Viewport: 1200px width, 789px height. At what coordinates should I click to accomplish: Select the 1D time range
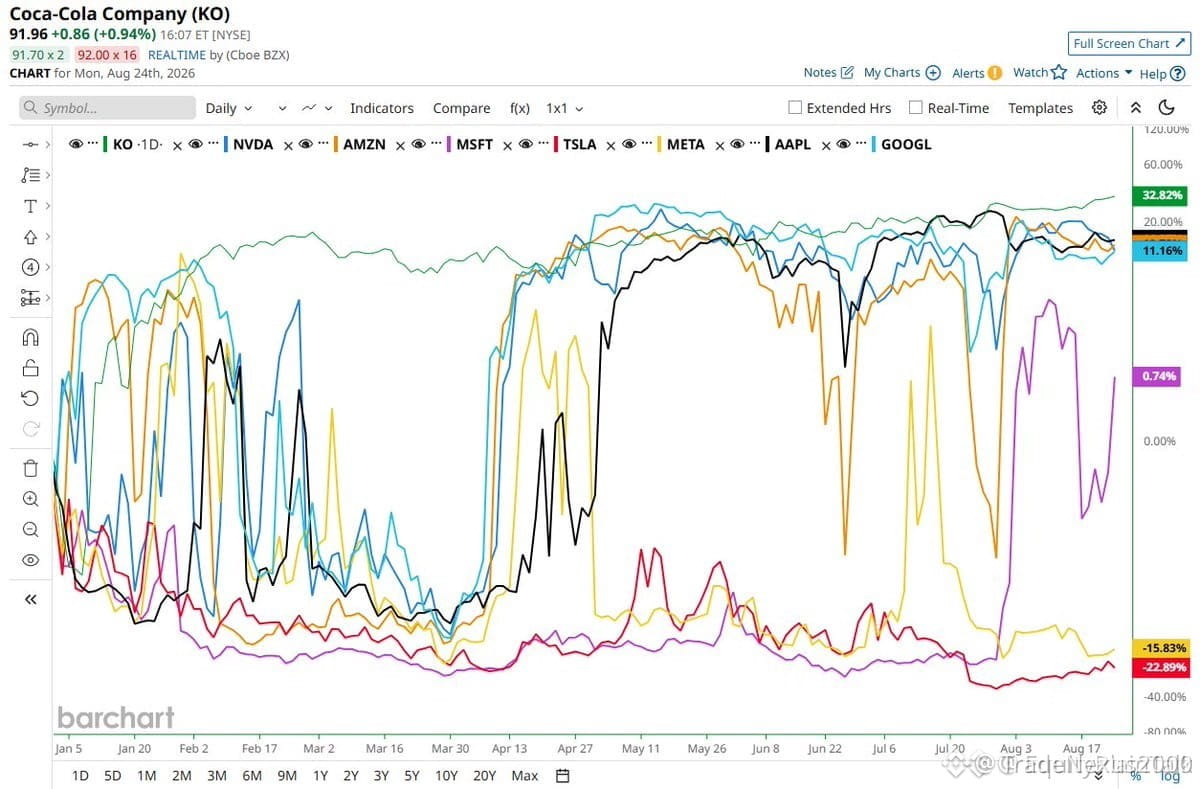(x=80, y=775)
